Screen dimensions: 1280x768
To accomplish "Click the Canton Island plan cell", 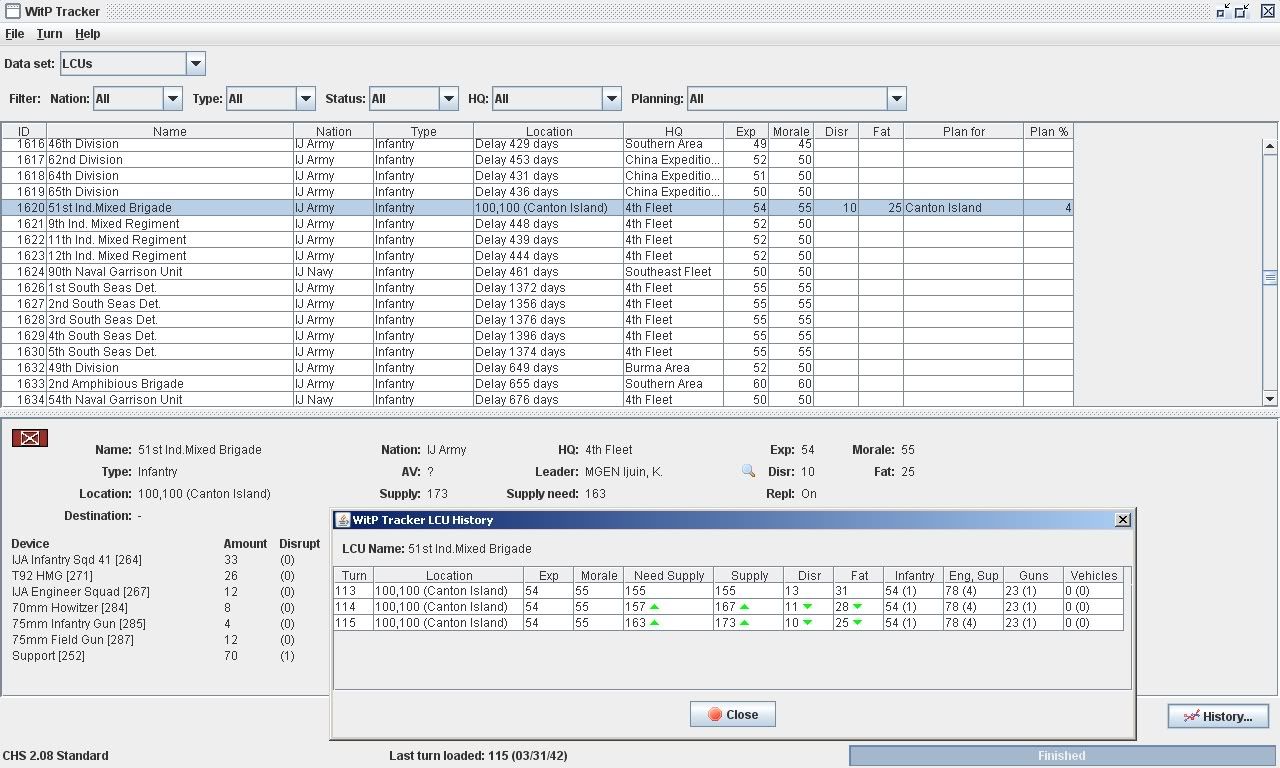I will 964,208.
